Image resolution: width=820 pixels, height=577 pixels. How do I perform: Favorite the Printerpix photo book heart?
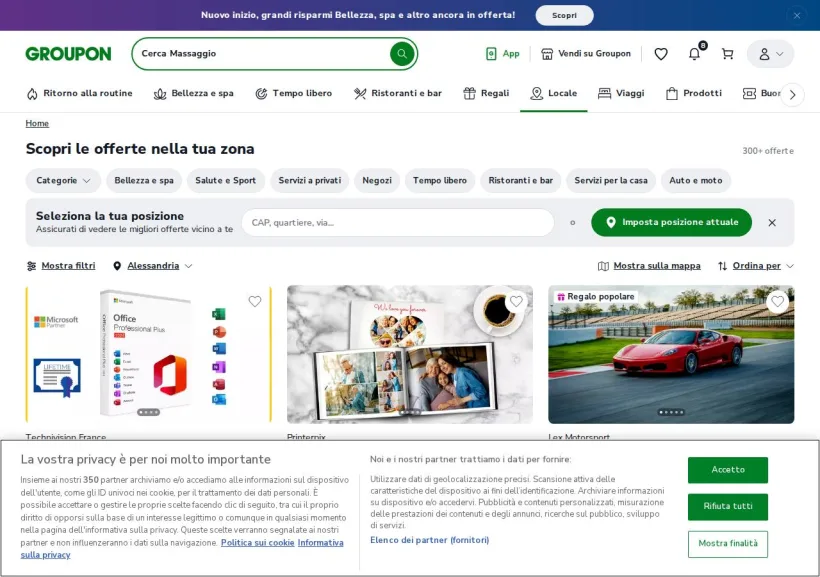tap(516, 301)
